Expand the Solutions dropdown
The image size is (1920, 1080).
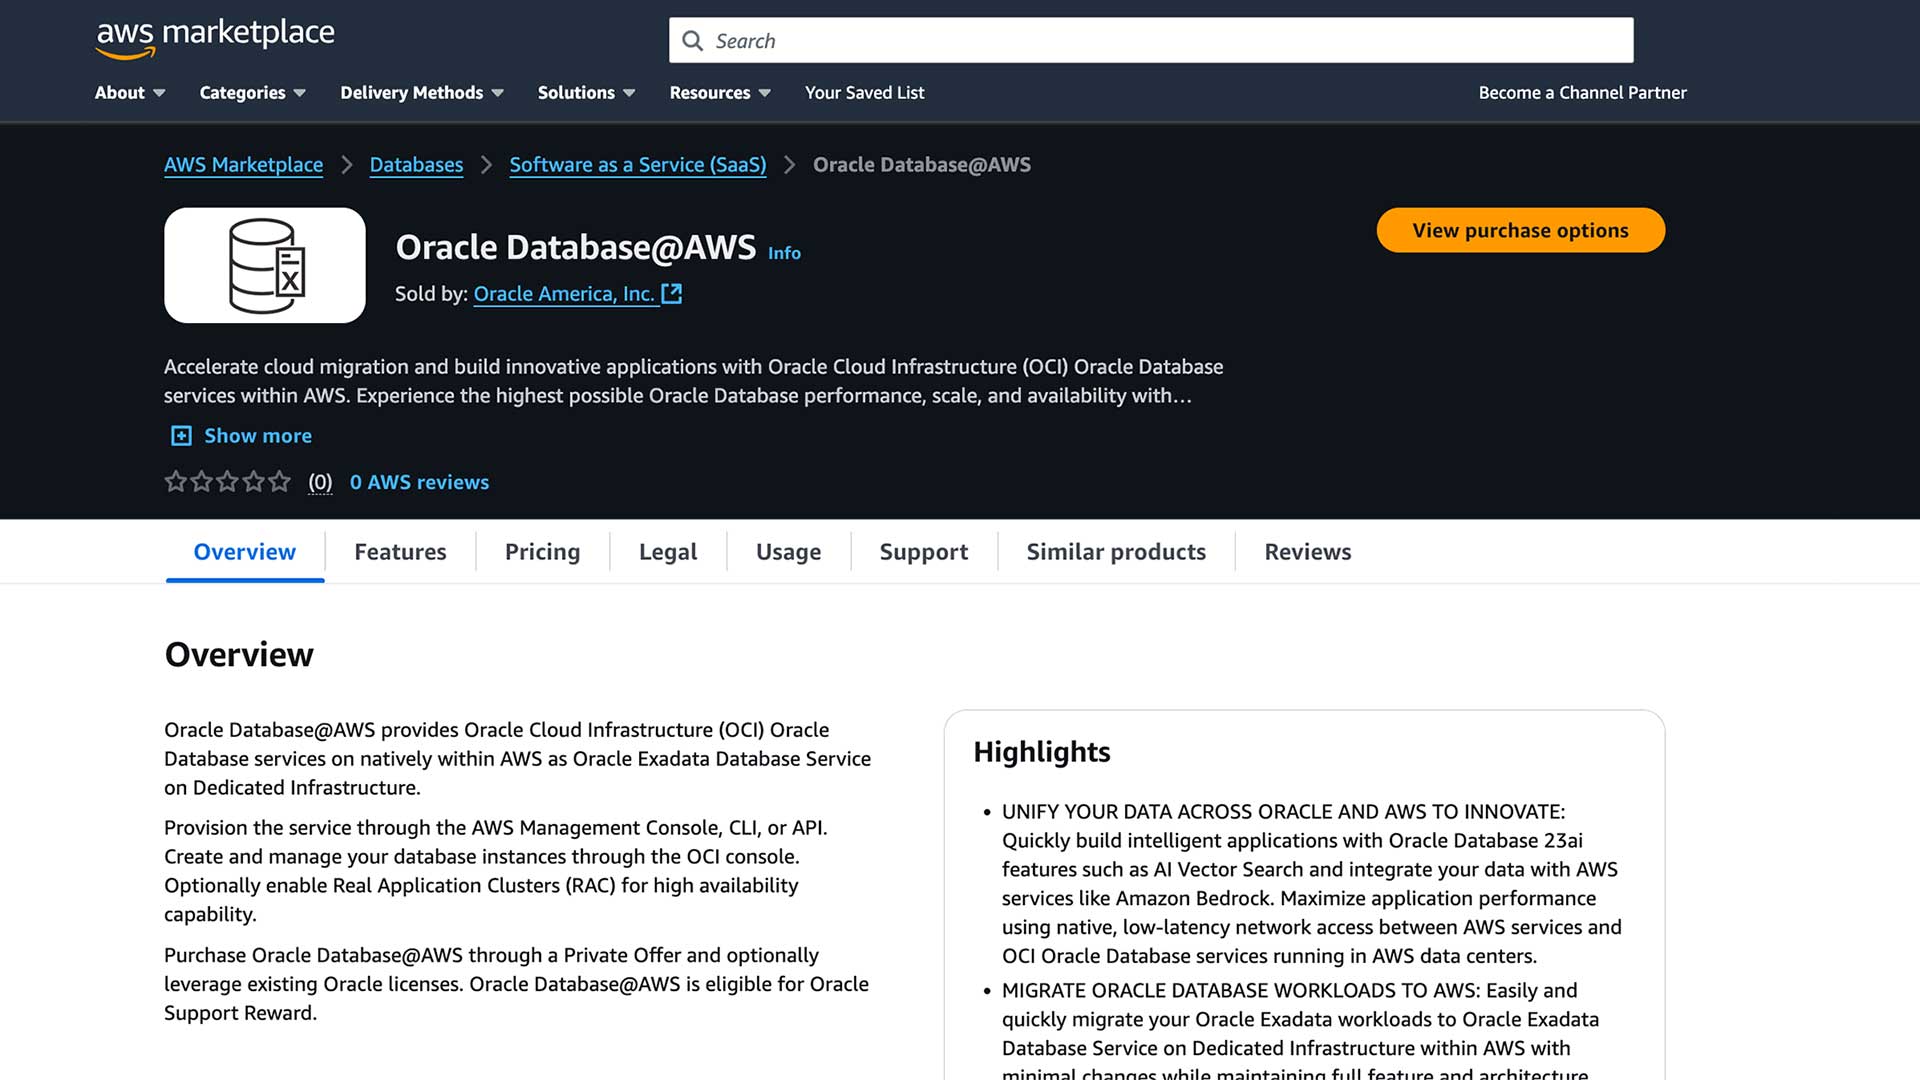(585, 92)
